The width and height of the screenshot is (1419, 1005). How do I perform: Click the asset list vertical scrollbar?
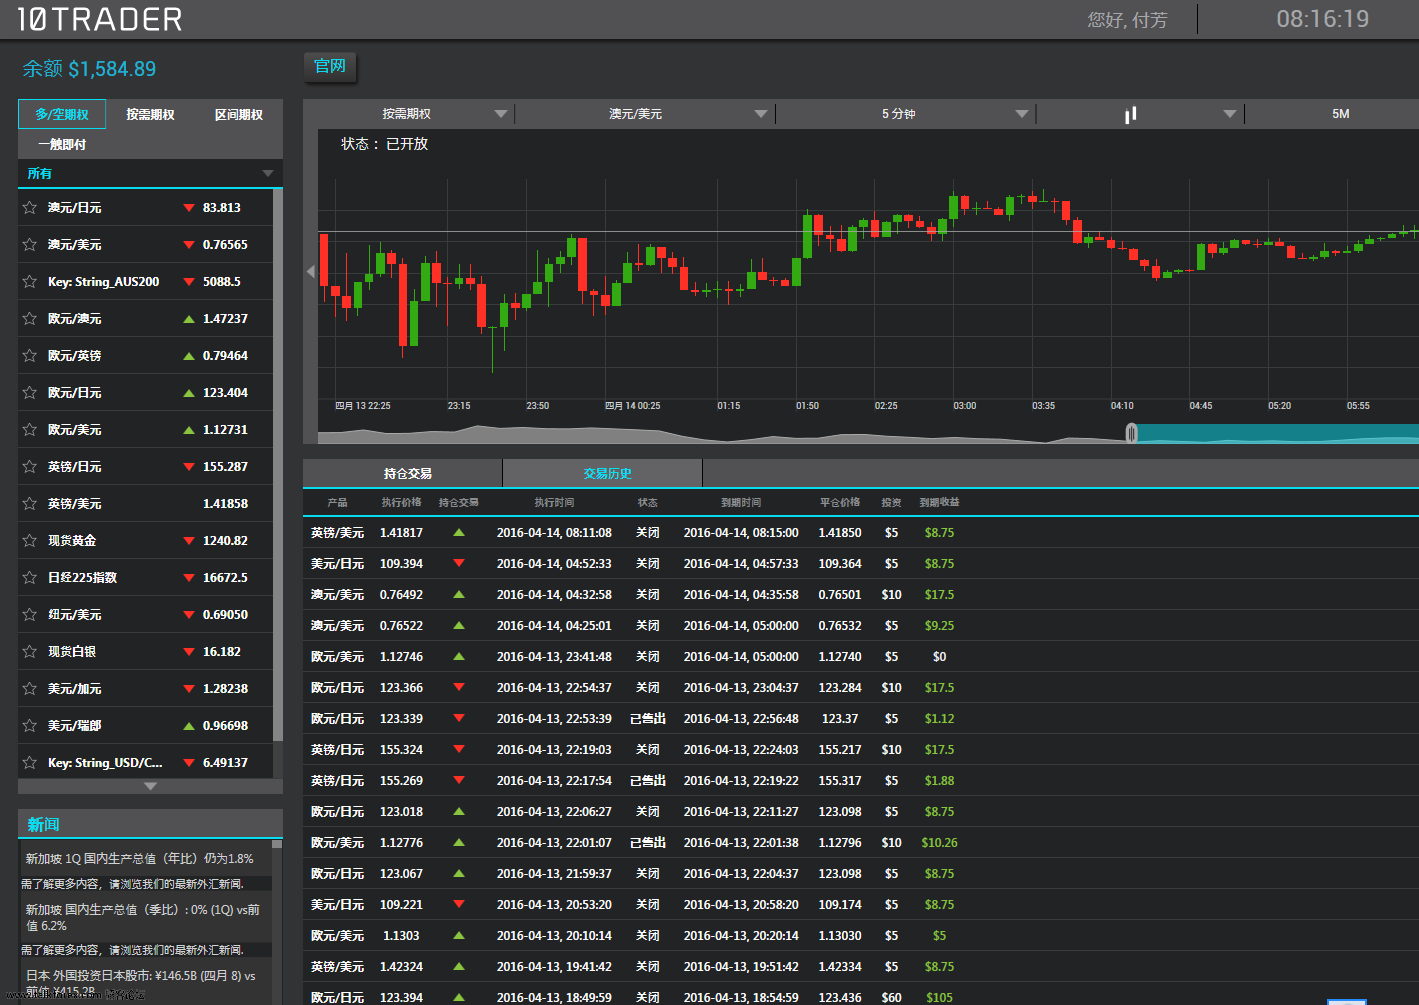point(278,465)
